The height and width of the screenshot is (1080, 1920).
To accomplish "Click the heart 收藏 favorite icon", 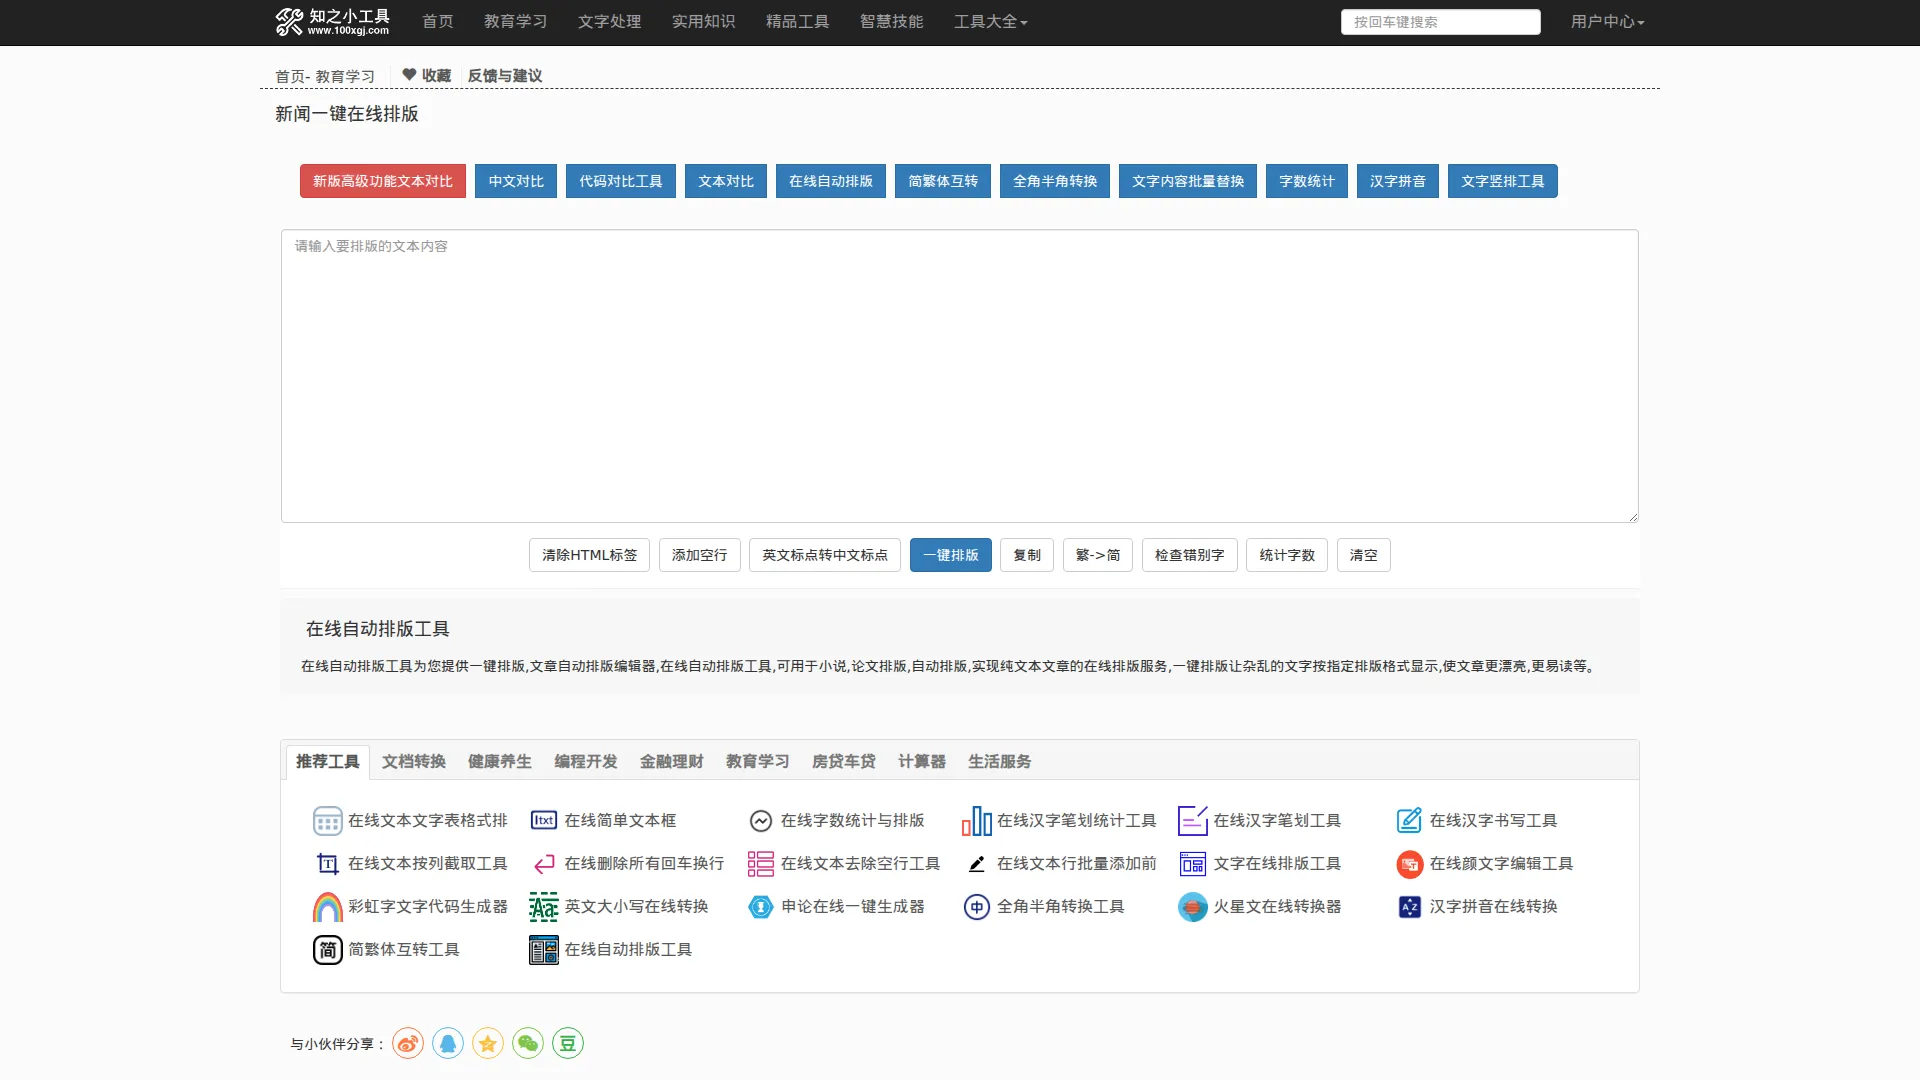I will [409, 75].
